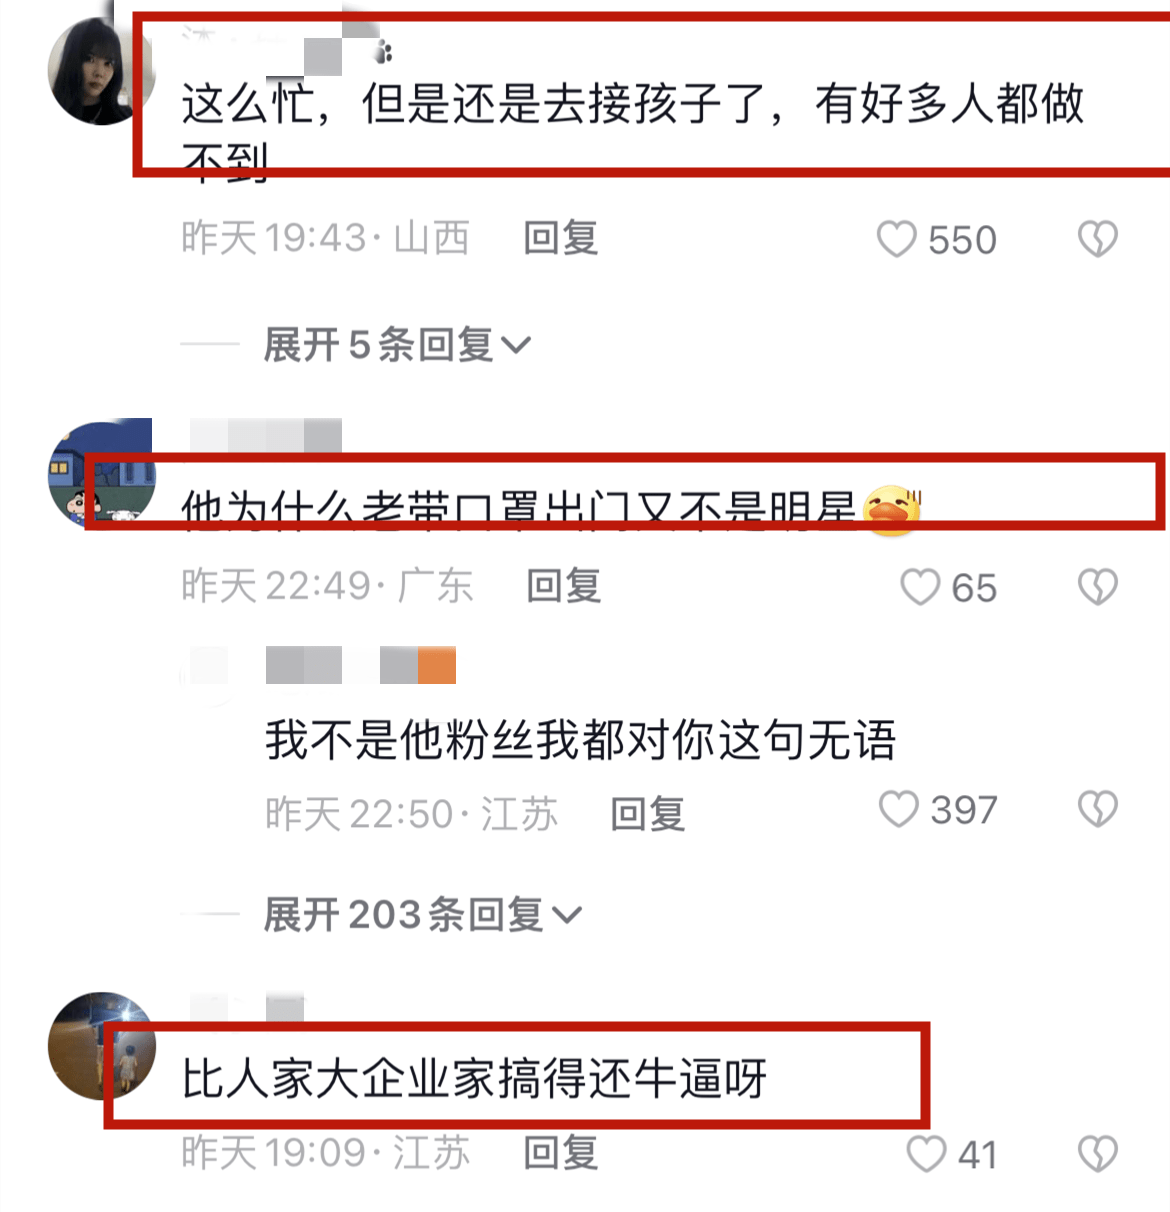Like the Guangdong comment with 65 likes

coord(920,588)
